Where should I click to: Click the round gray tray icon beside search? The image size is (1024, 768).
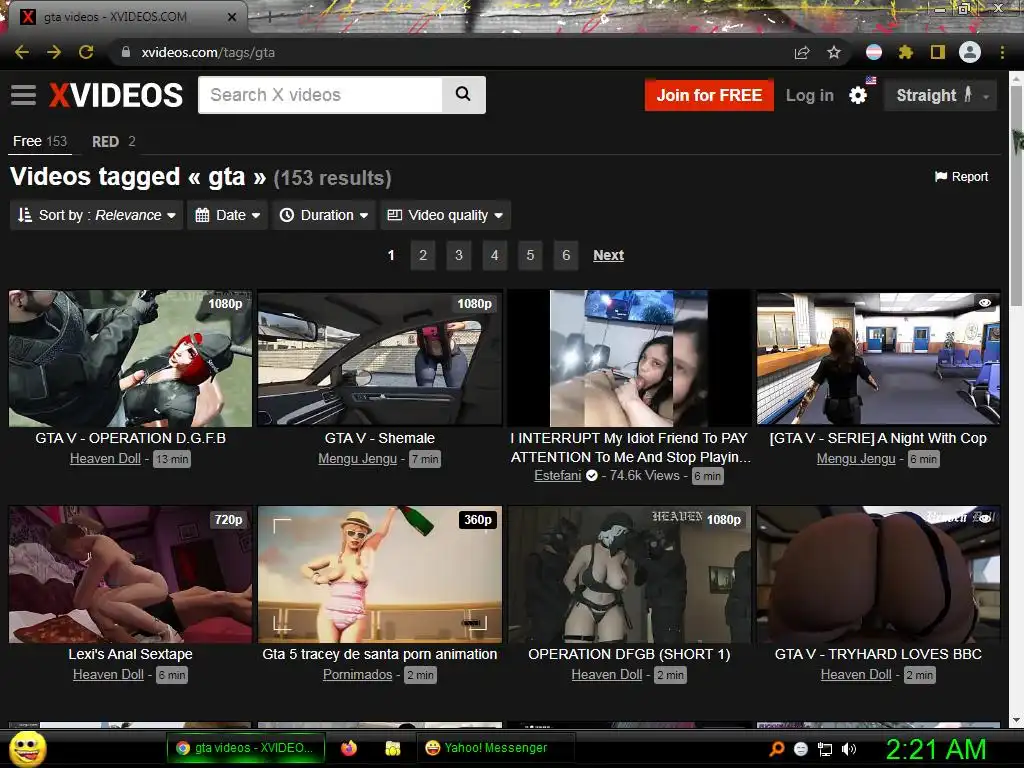(x=801, y=749)
